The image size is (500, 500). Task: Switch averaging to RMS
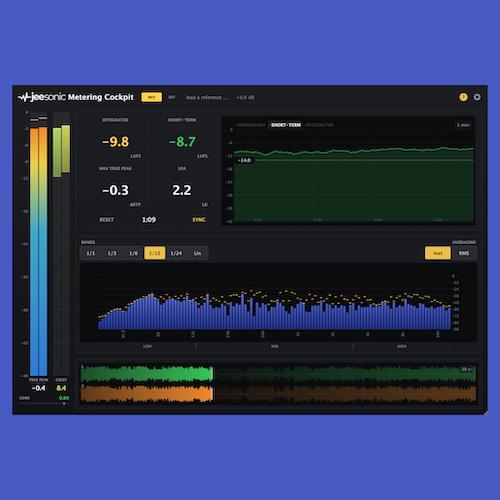click(464, 253)
